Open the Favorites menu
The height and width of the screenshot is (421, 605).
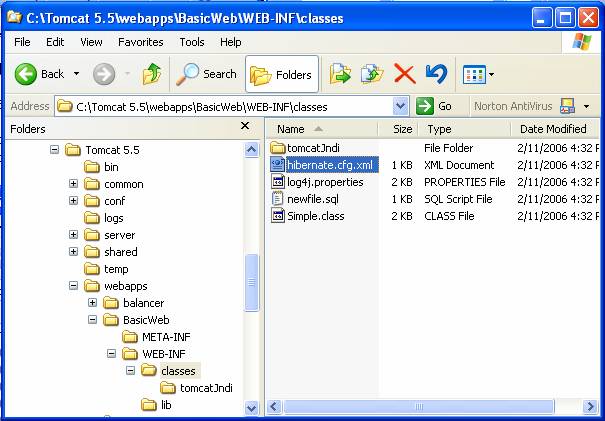[140, 42]
